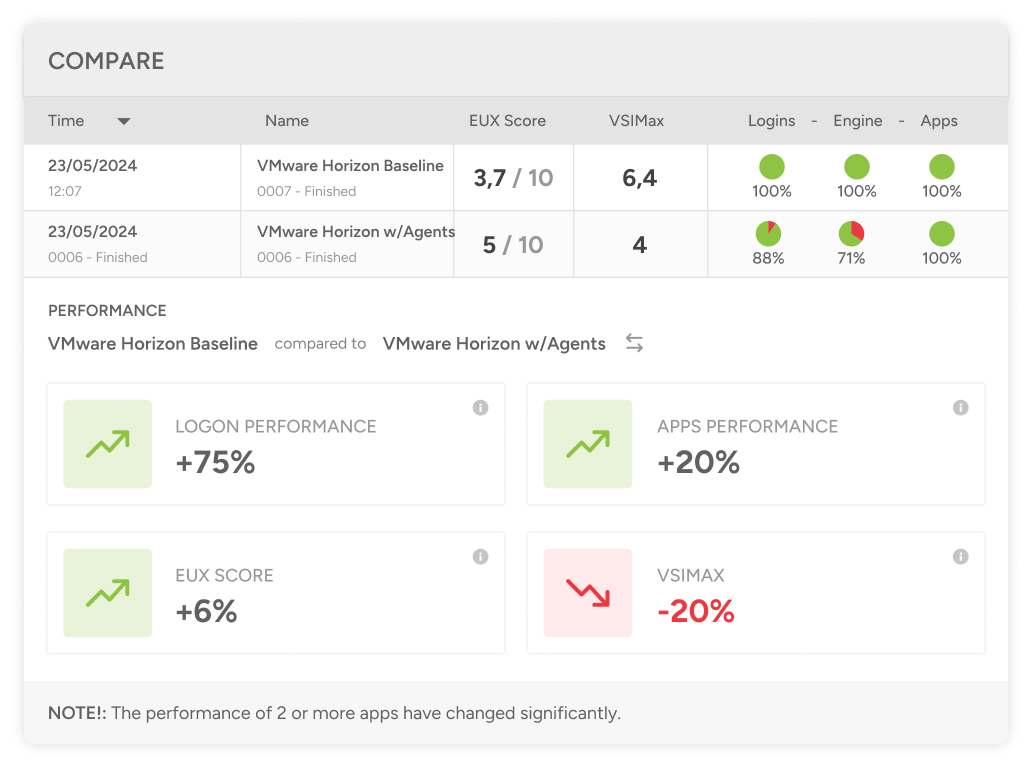Click the NOTE about apps performance change
Viewport: 1024px width, 768px height.
tap(334, 712)
